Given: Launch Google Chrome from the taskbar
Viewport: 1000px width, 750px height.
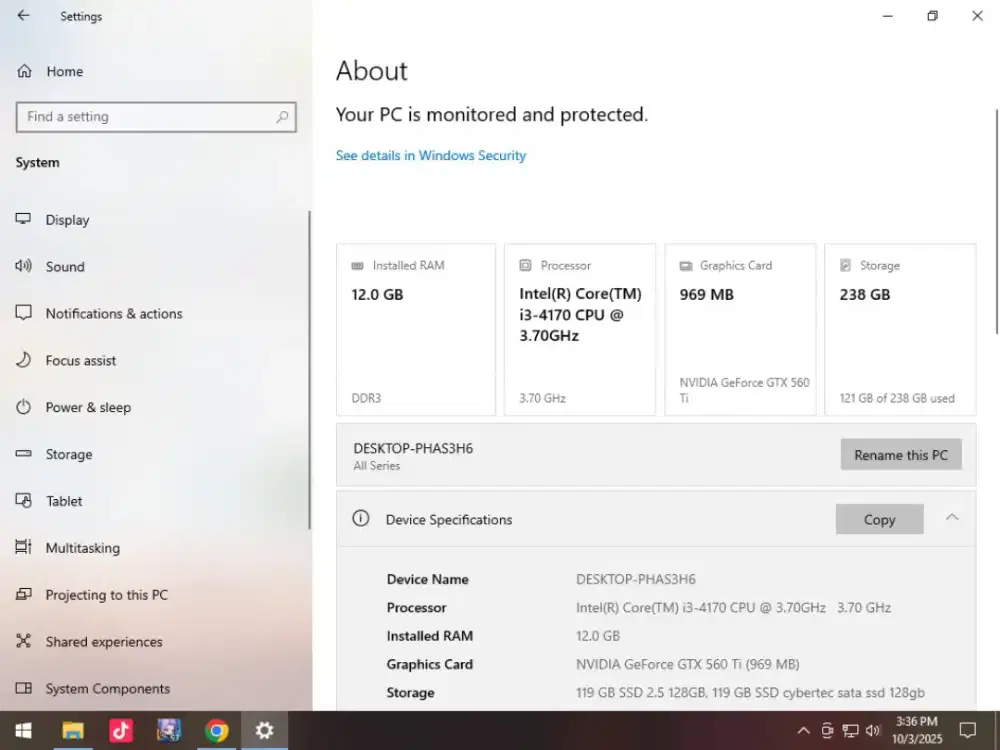Looking at the screenshot, I should pos(216,731).
